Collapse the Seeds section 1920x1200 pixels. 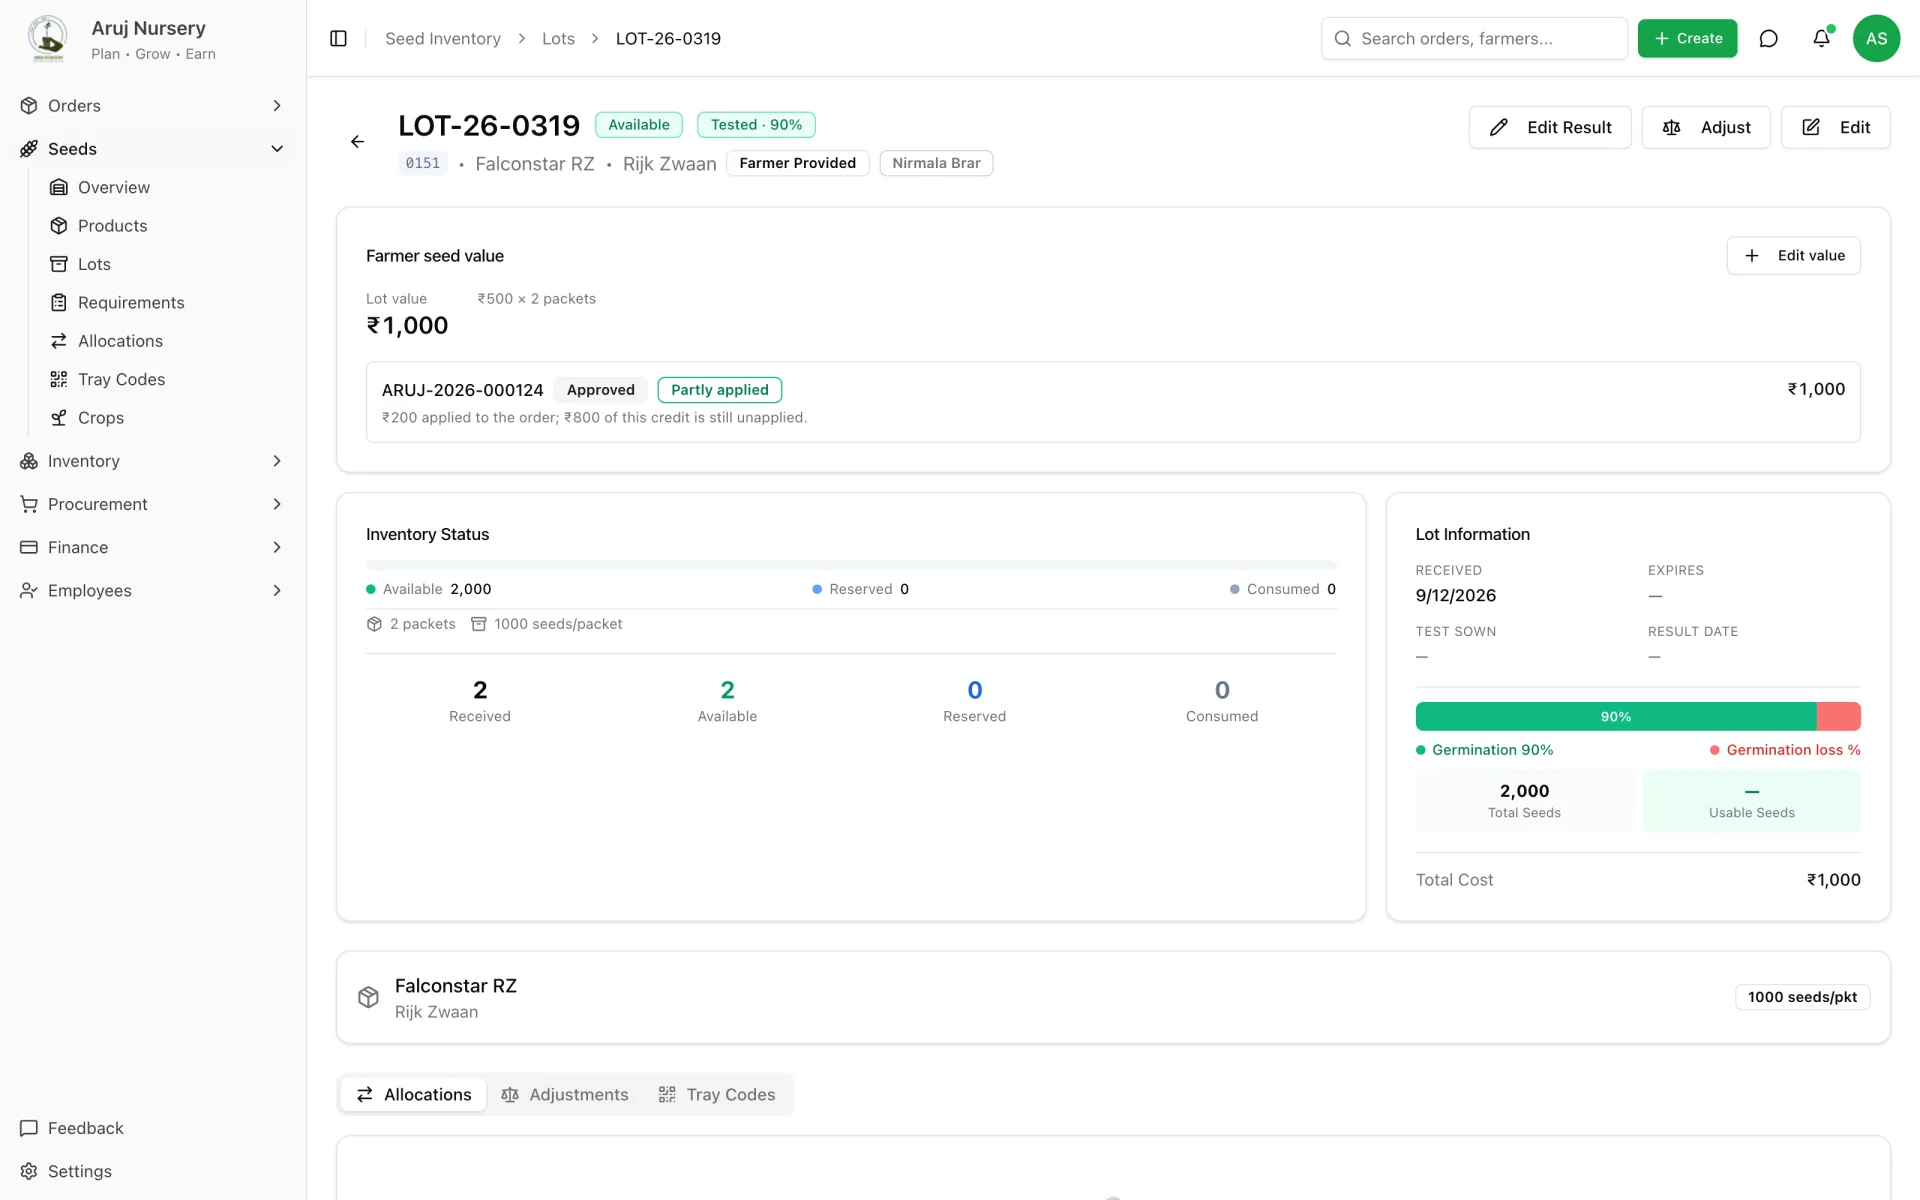(153, 149)
